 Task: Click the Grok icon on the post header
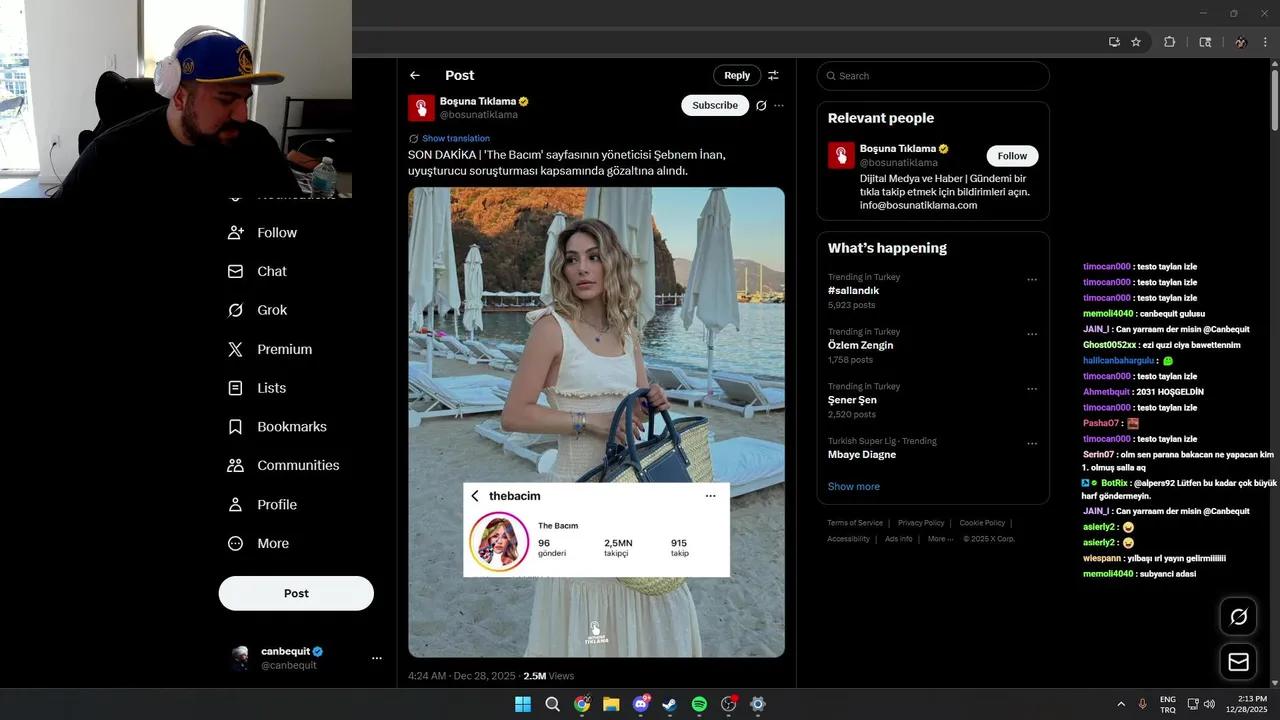[761, 105]
